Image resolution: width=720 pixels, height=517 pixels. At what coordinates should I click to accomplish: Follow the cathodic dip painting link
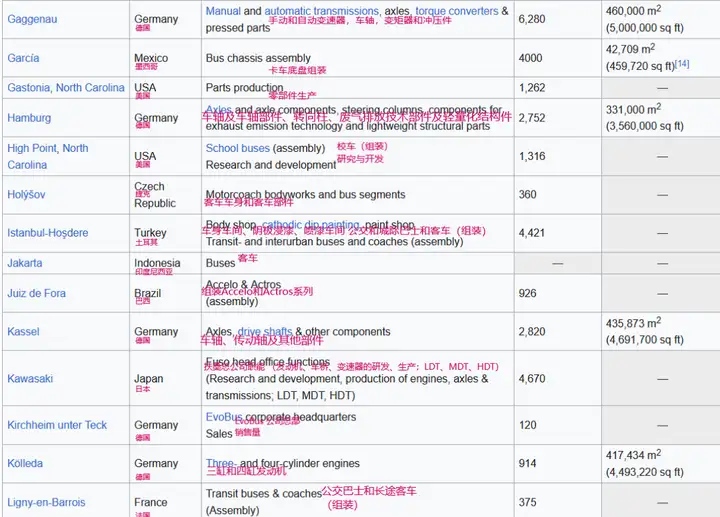[311, 225]
